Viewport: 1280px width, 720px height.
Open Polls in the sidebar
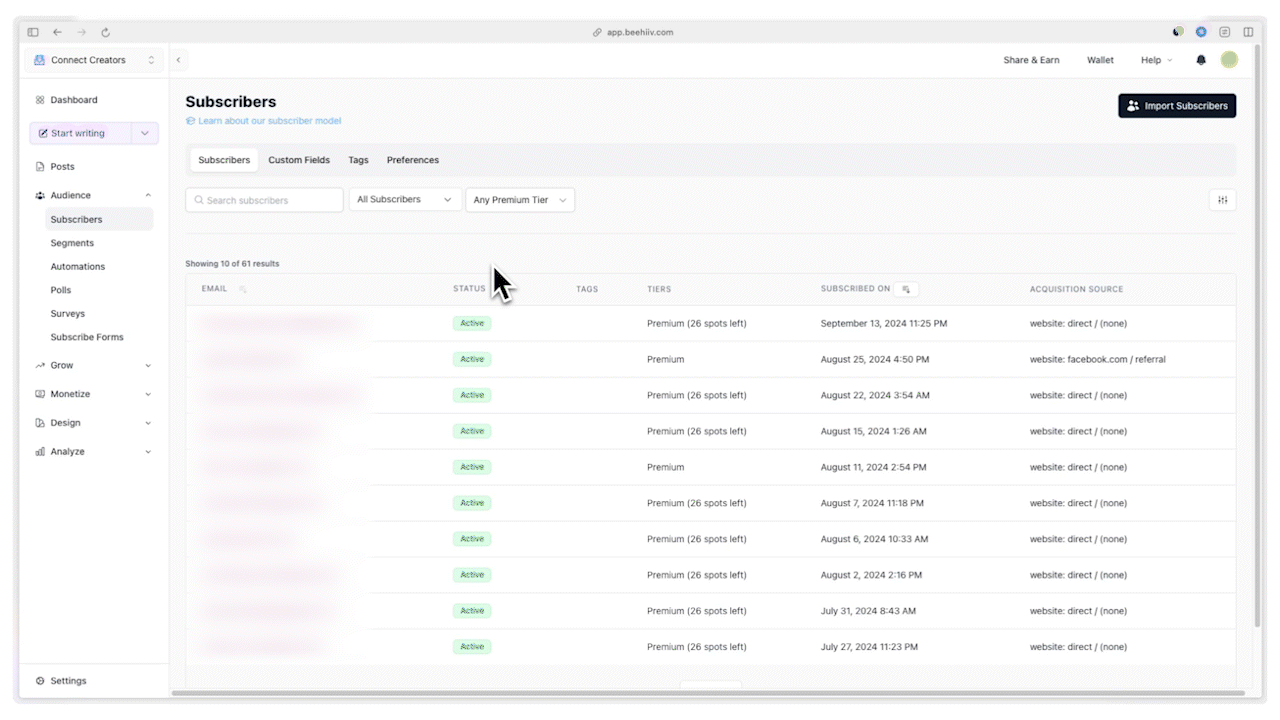pyautogui.click(x=61, y=290)
